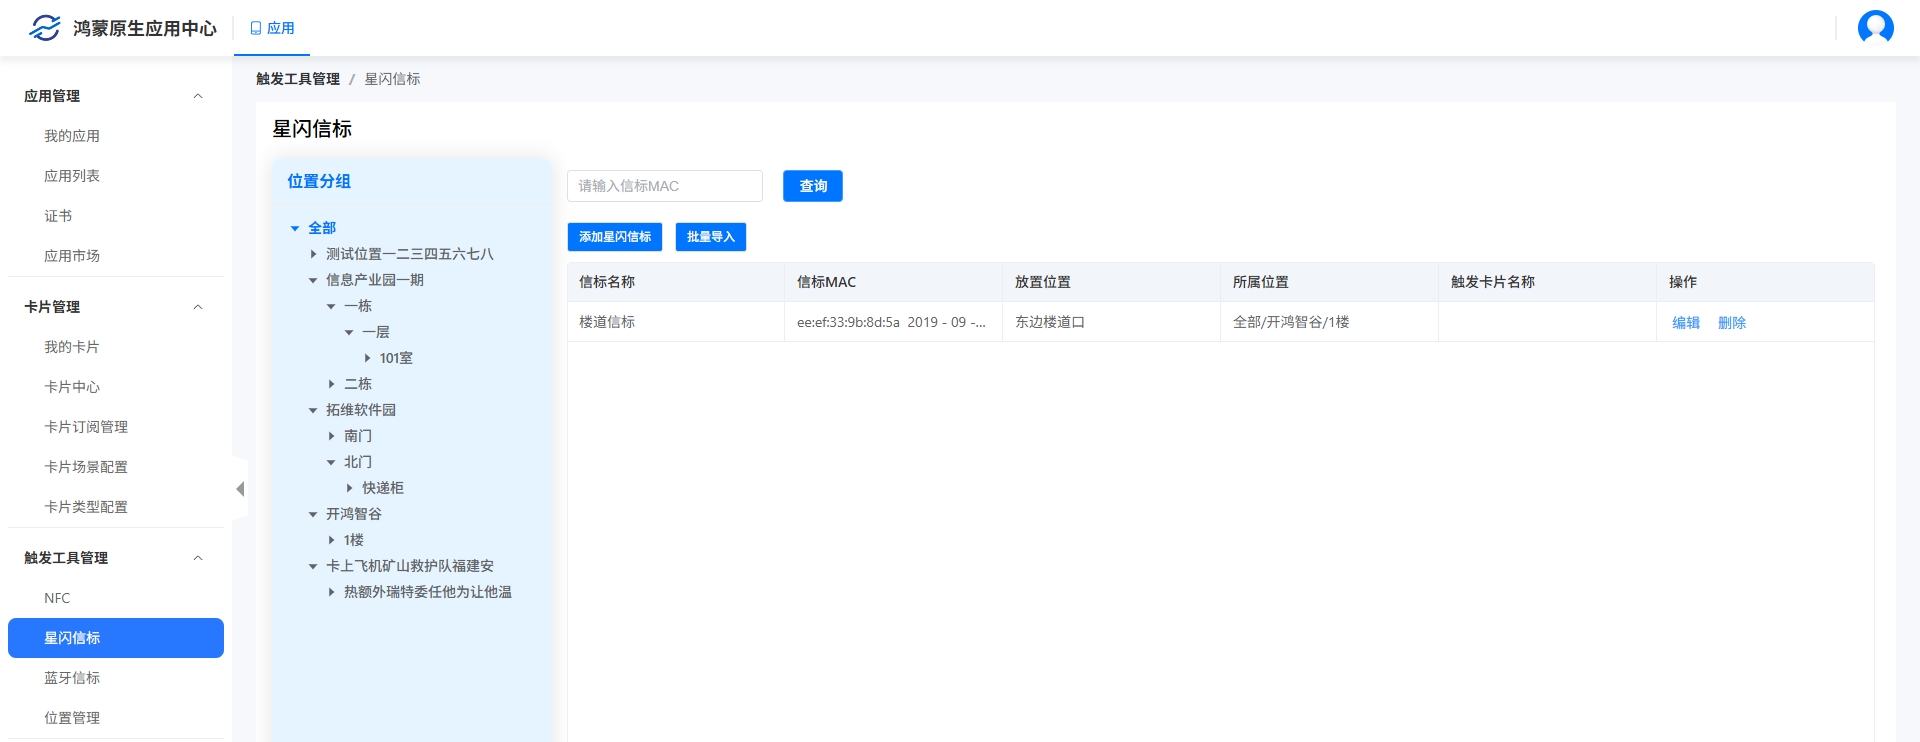Click the 信标名称 column header
Image resolution: width=1920 pixels, height=742 pixels.
coord(676,282)
